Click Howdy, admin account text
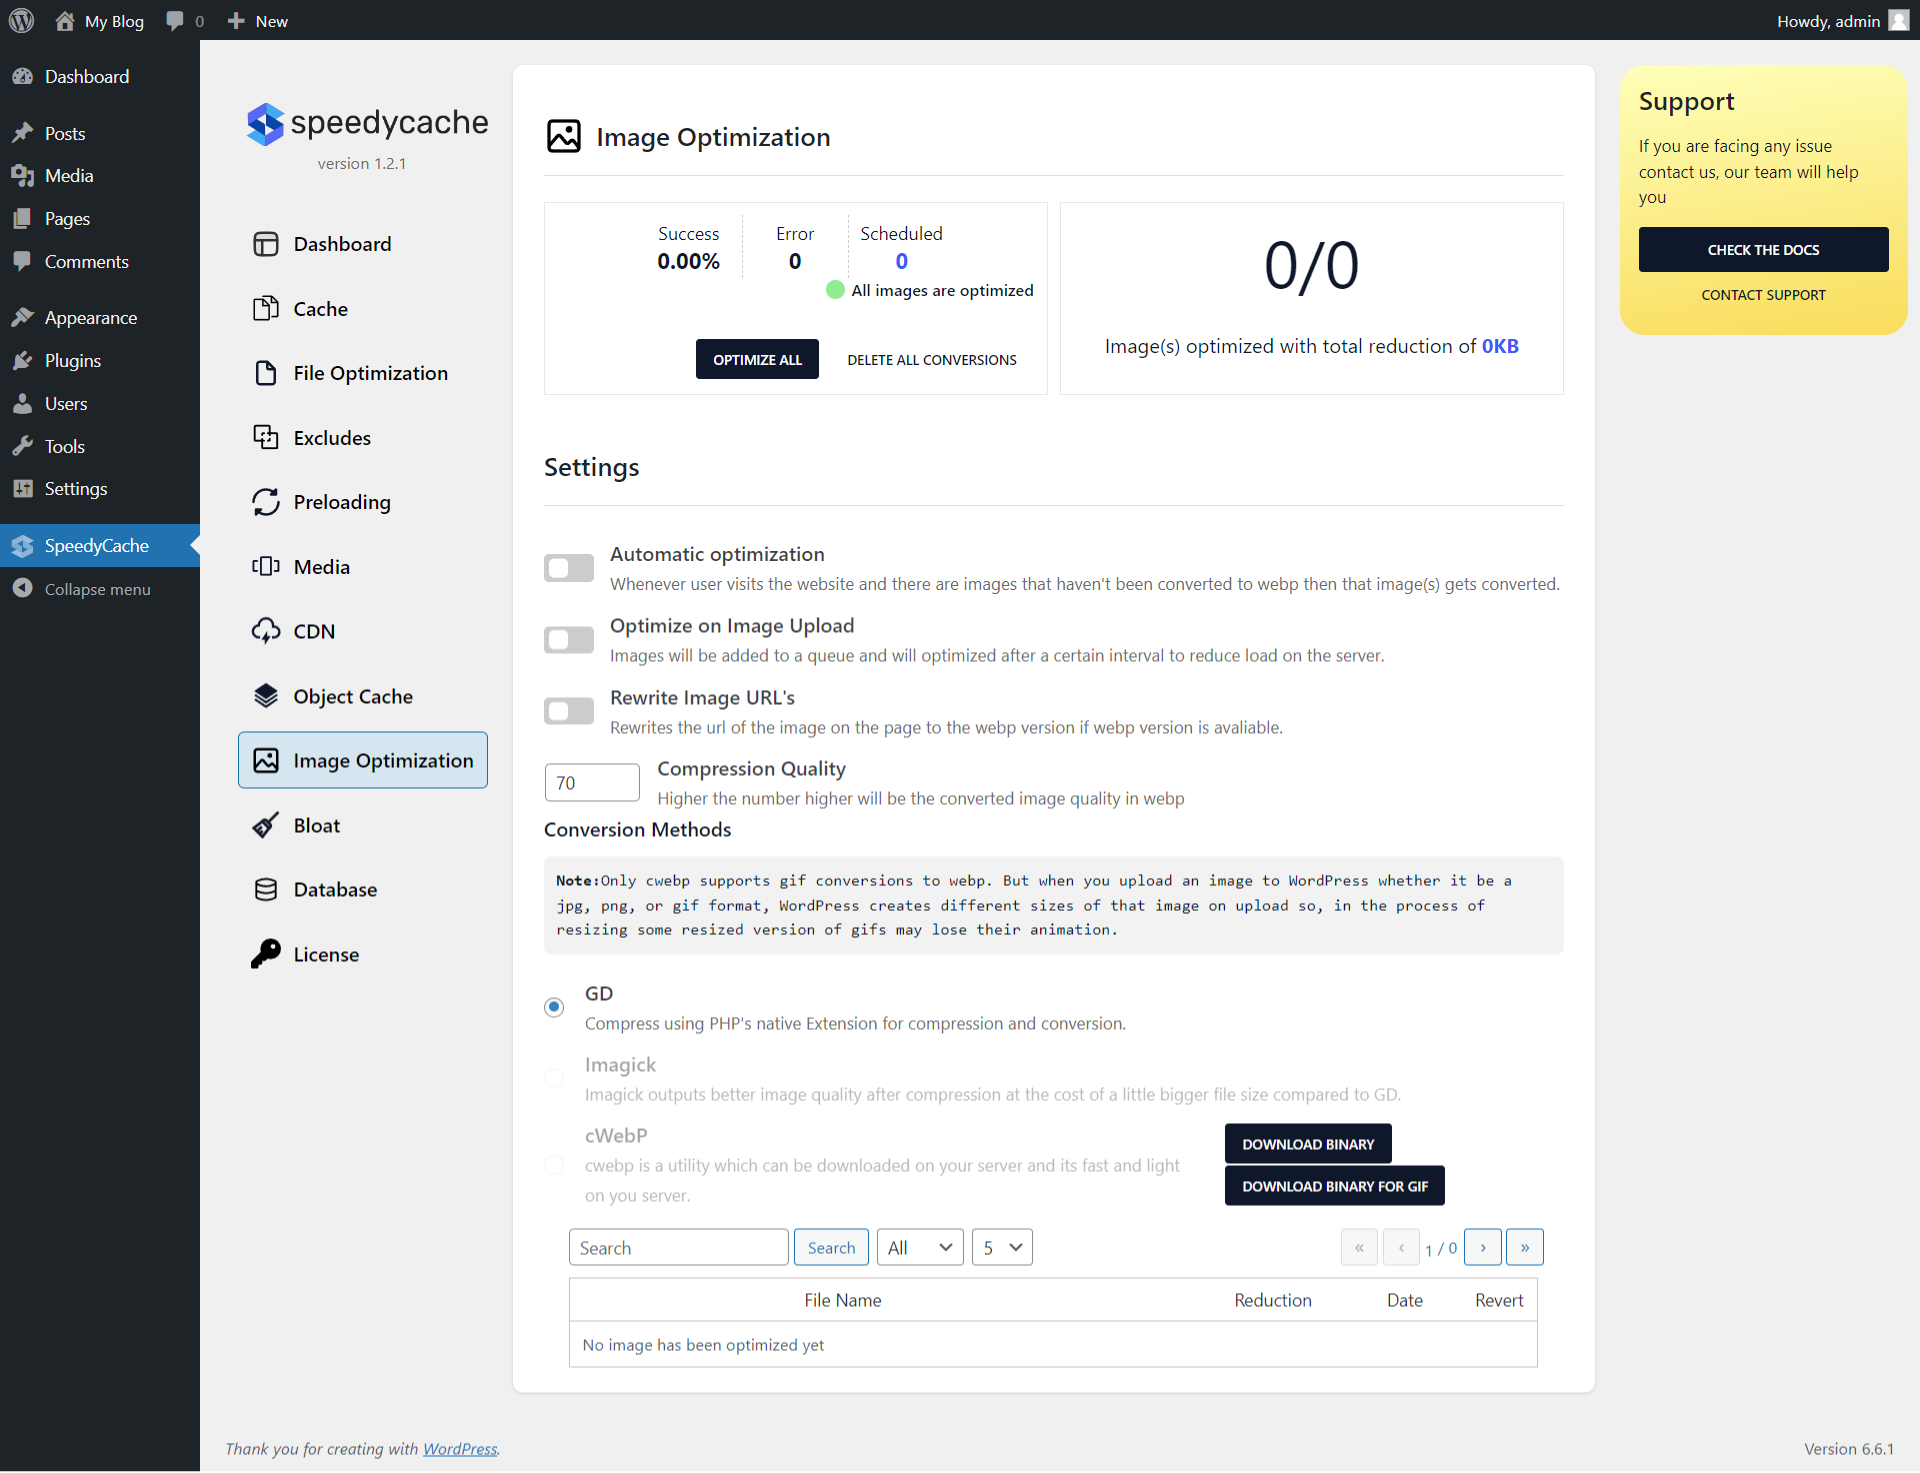The image size is (1920, 1473). [x=1828, y=21]
